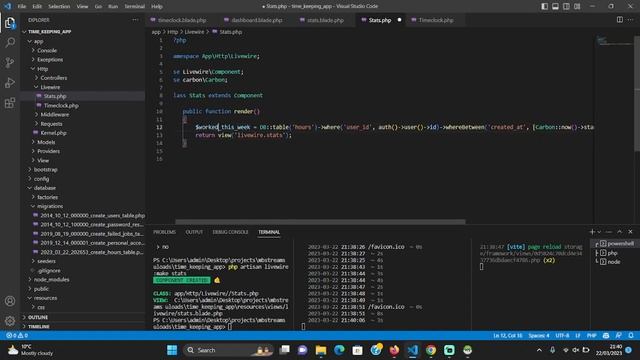640x360 pixels.
Task: Open the Extensions view
Action: (x=10, y=102)
